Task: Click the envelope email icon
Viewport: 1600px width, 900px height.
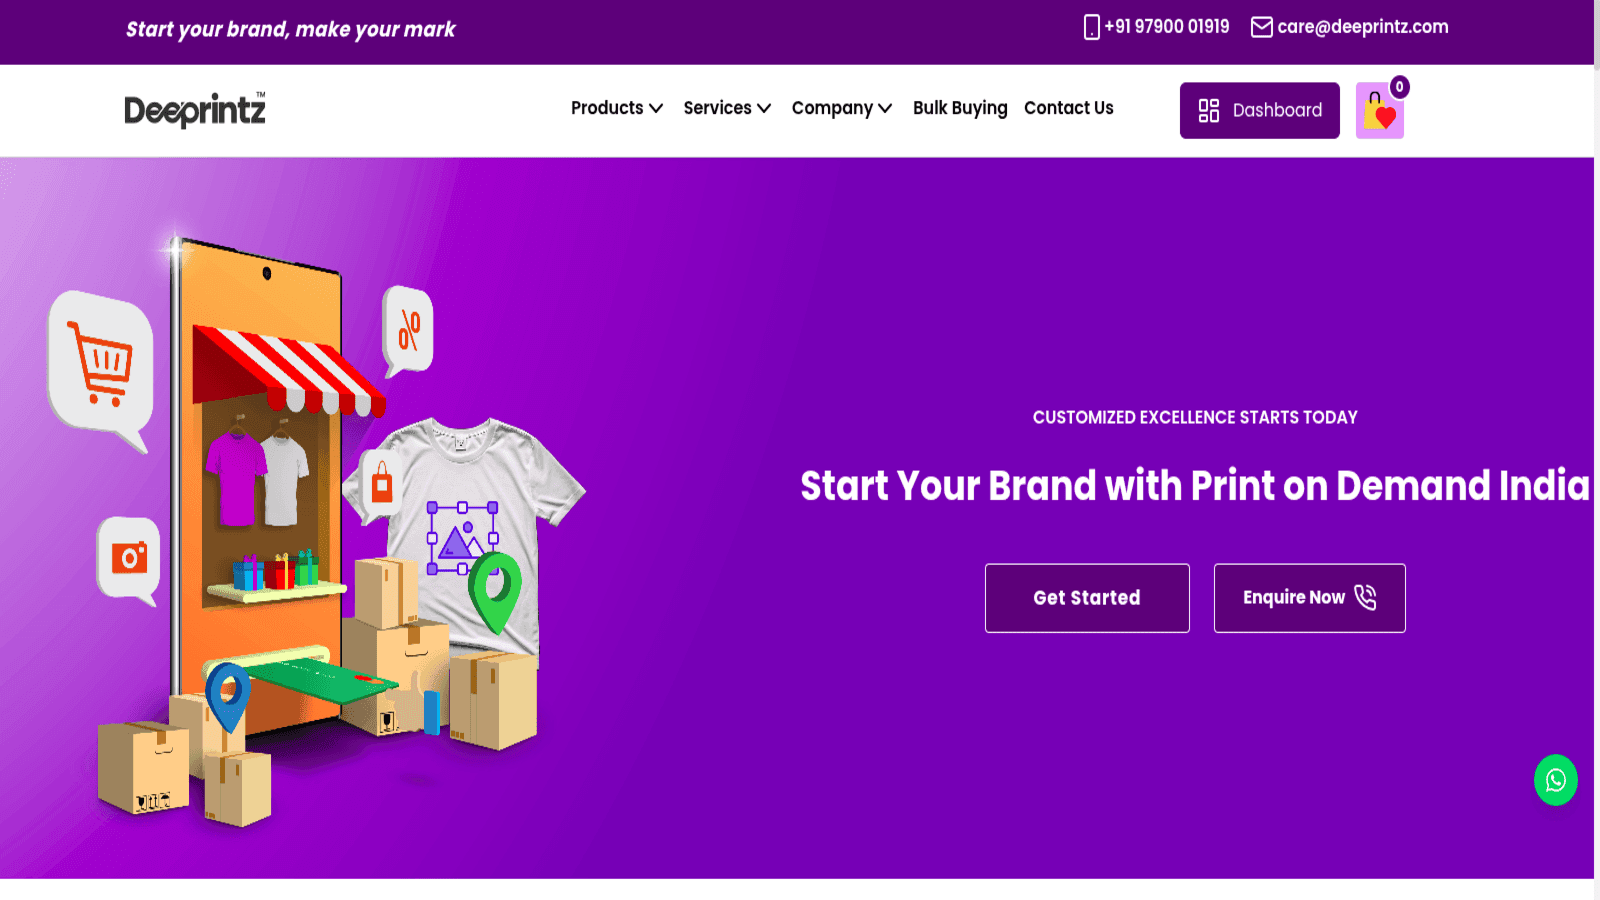Action: 1262,27
